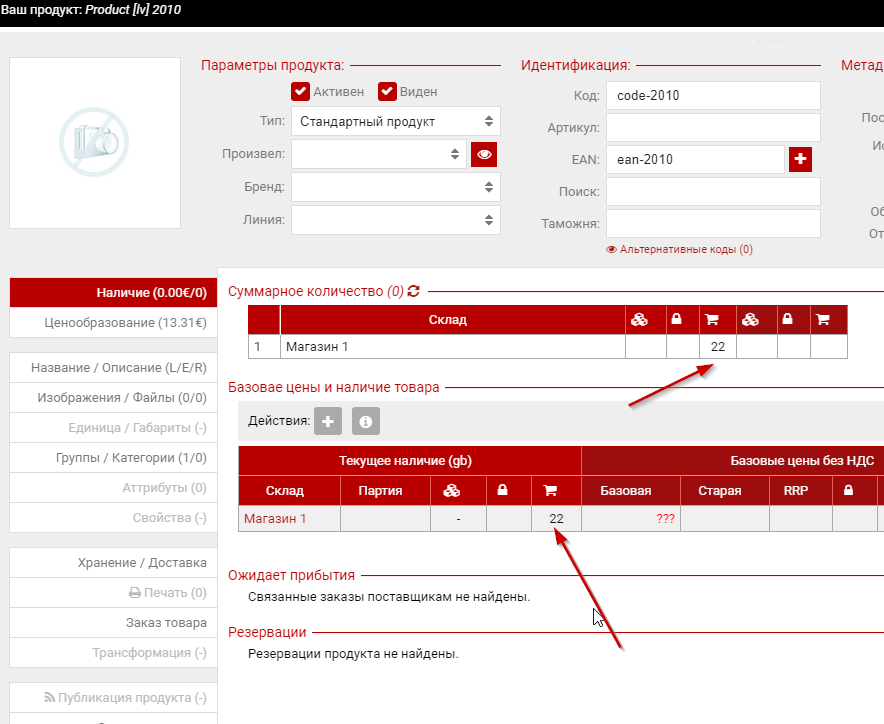Screen dimensions: 884x724
Task: Click the info icon in Действия
Action: (366, 421)
